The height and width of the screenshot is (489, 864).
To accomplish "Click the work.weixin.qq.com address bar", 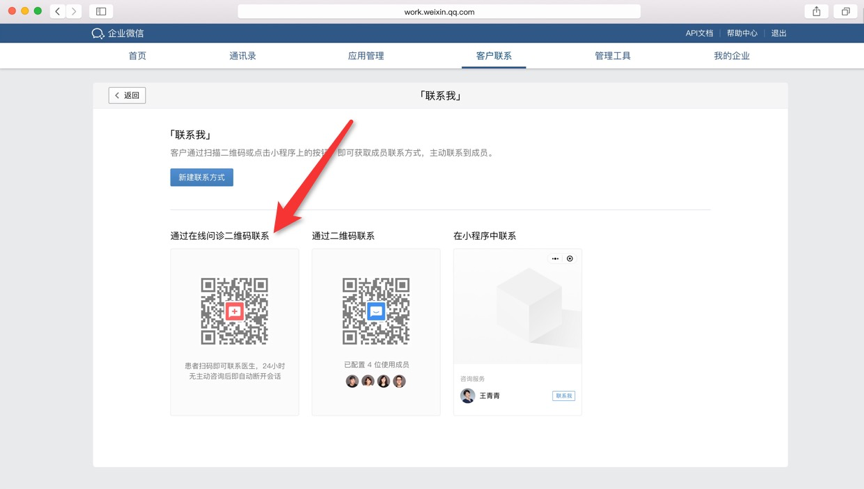I will [x=439, y=12].
